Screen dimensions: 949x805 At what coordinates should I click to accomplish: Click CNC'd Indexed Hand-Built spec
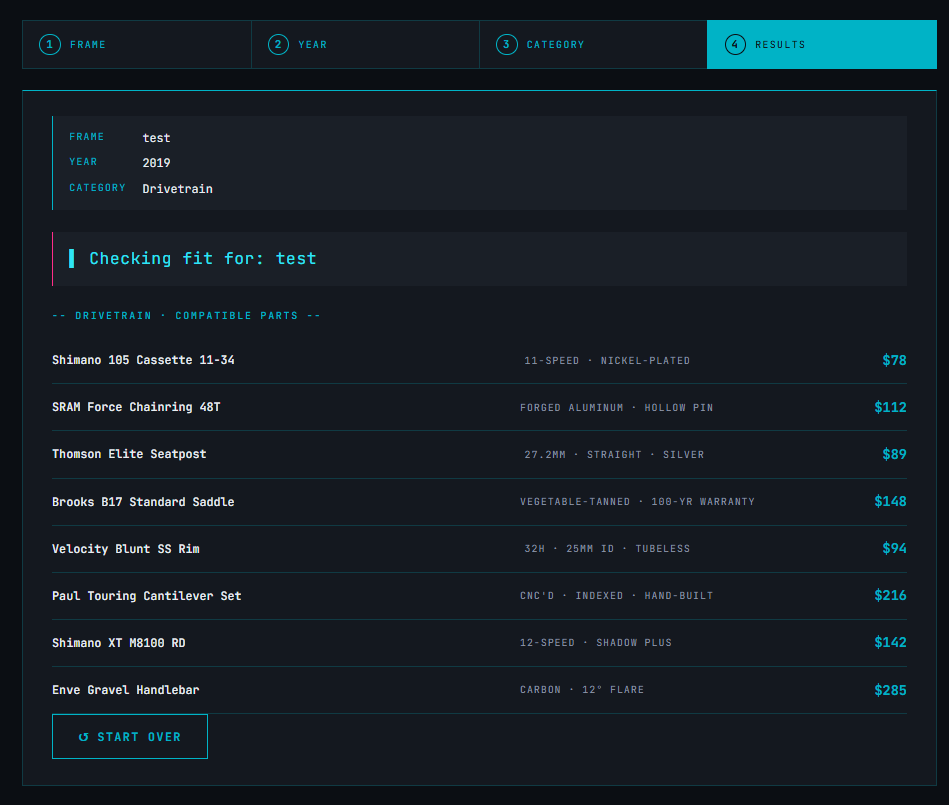click(617, 596)
